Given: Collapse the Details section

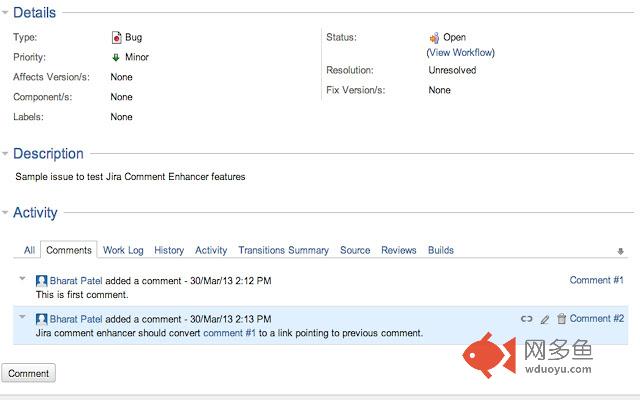Looking at the screenshot, I should point(5,13).
